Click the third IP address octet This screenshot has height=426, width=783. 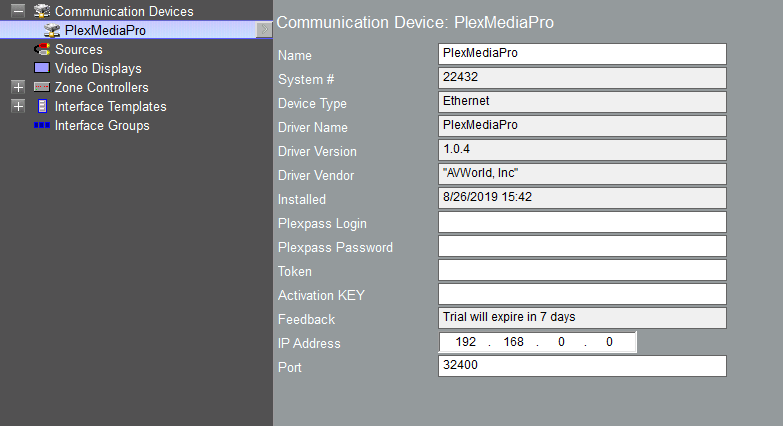tap(561, 342)
